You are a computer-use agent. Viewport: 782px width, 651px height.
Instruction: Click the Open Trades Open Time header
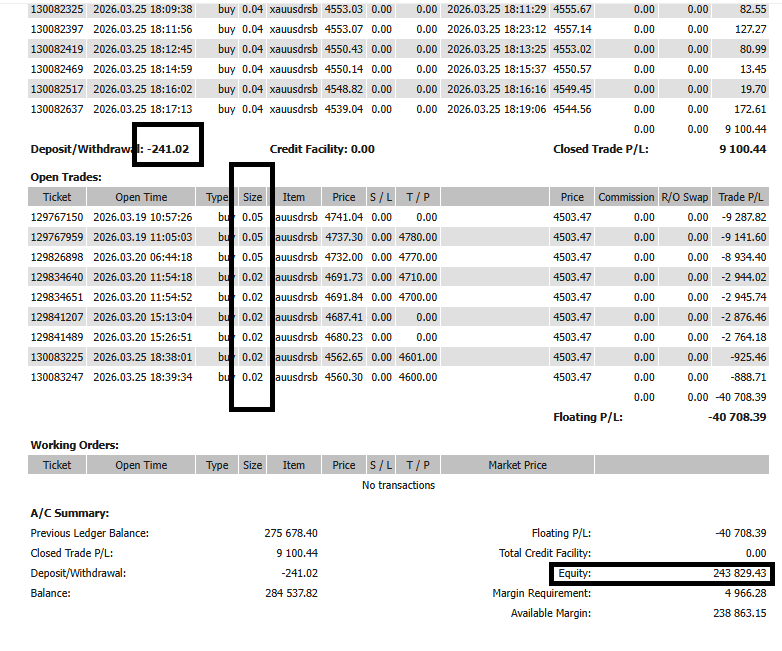[141, 197]
